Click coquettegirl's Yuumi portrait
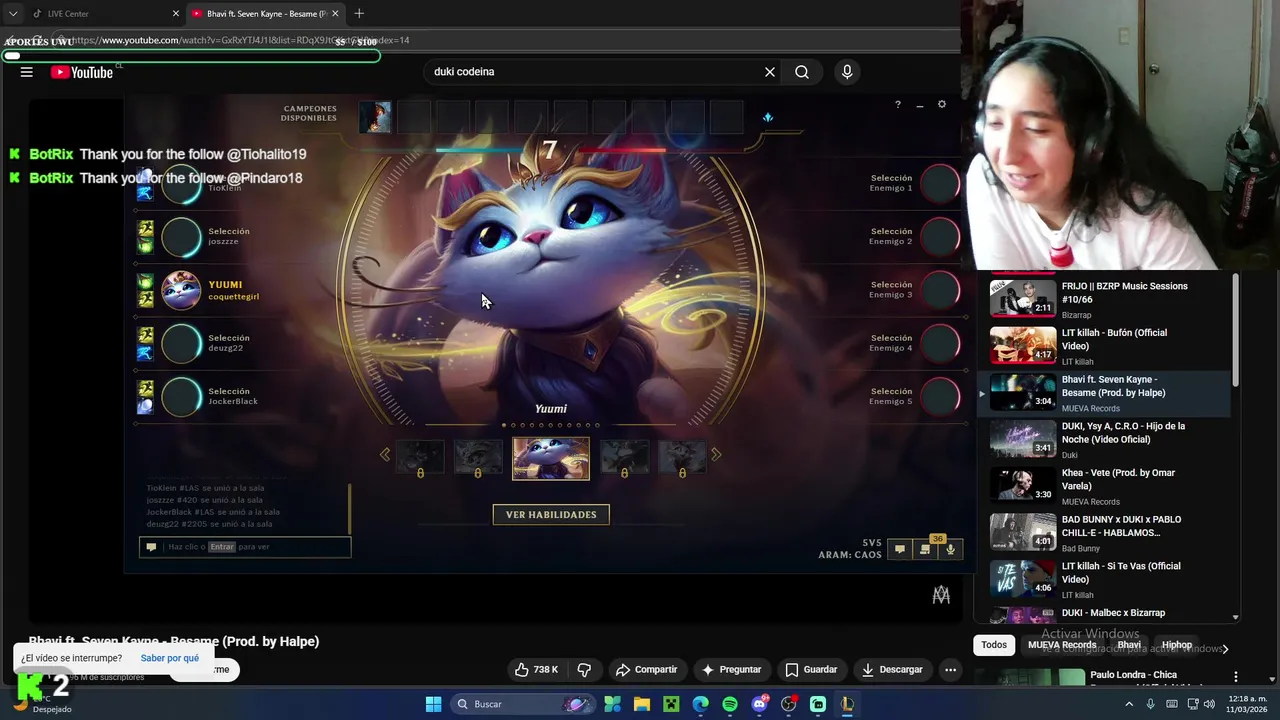1280x720 pixels. 181,291
